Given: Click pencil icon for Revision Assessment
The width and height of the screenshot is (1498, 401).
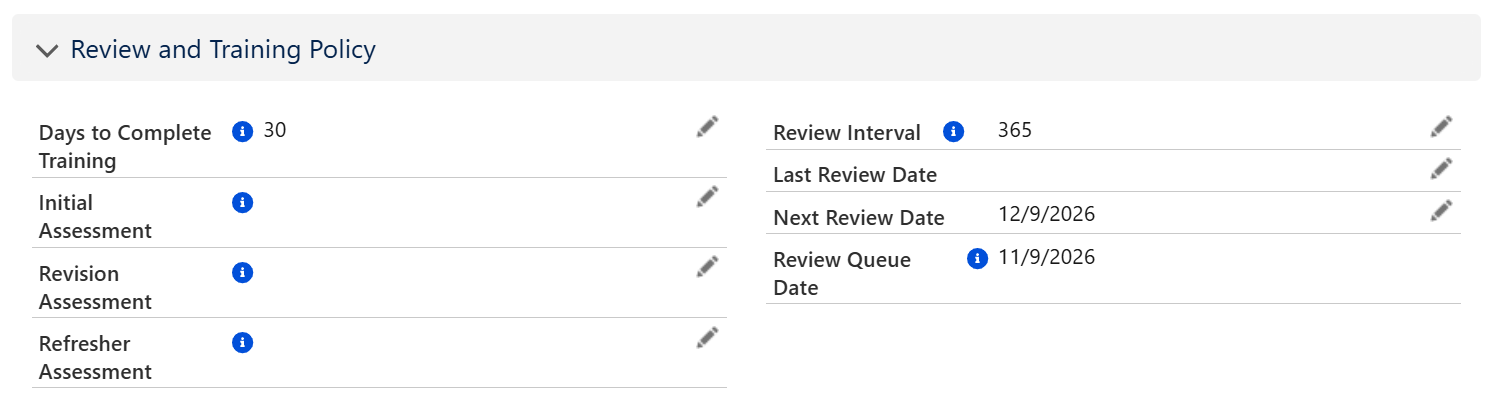Looking at the screenshot, I should 707,267.
